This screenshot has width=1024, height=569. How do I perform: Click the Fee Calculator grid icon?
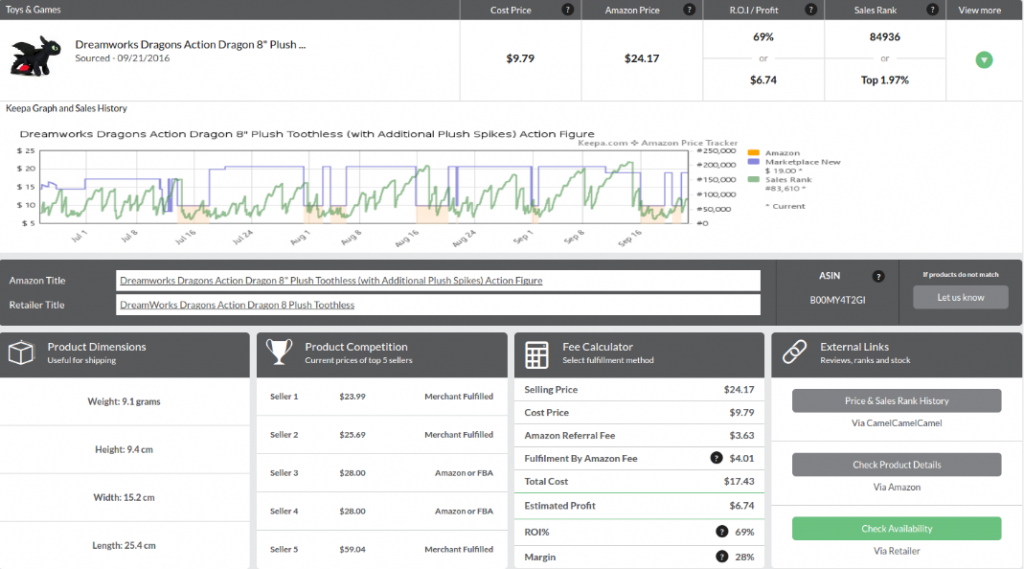click(x=537, y=355)
